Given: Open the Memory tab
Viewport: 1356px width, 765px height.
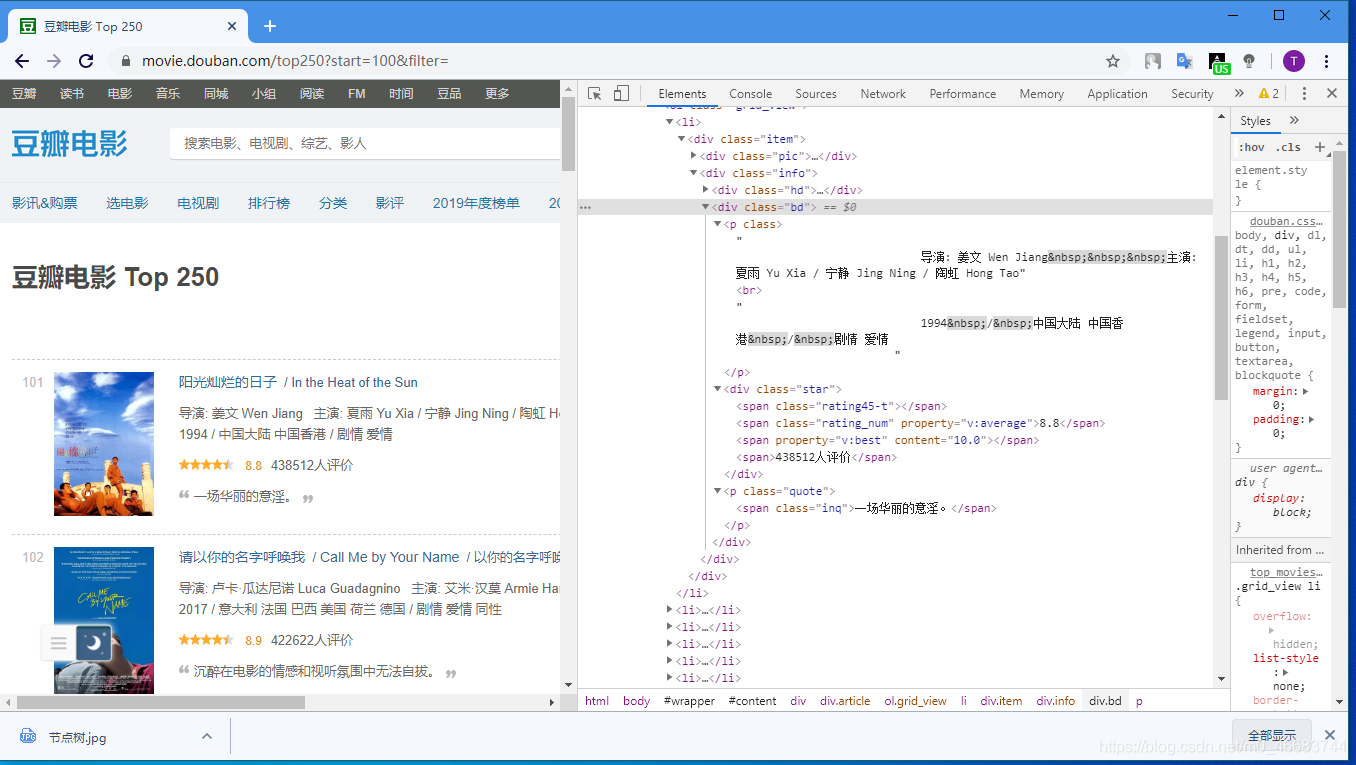Looking at the screenshot, I should coord(1041,93).
